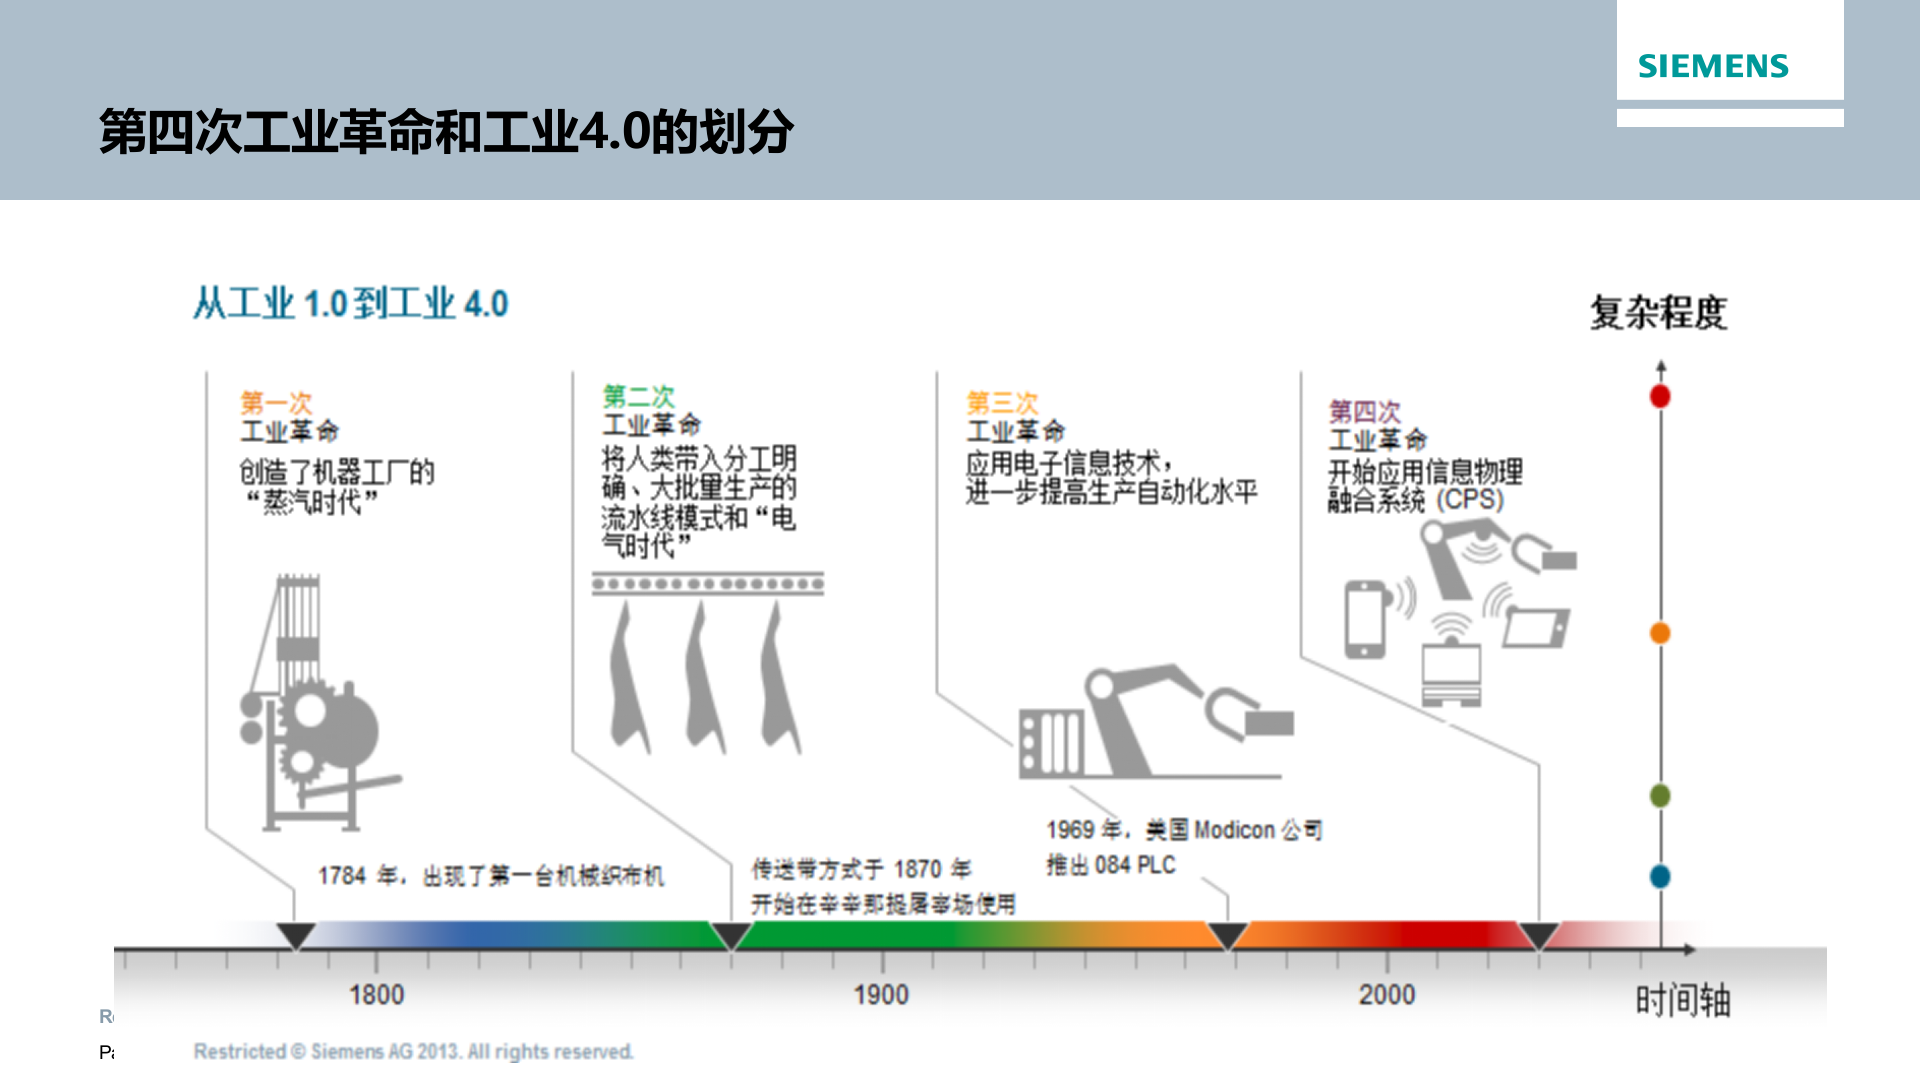Image resolution: width=1920 pixels, height=1080 pixels.
Task: Toggle the red dot on the complexity axis
Action: click(1659, 397)
